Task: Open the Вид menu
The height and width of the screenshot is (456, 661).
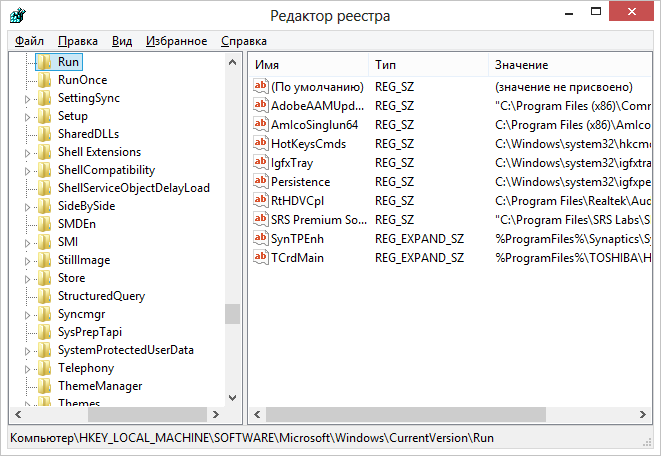Action: (122, 41)
